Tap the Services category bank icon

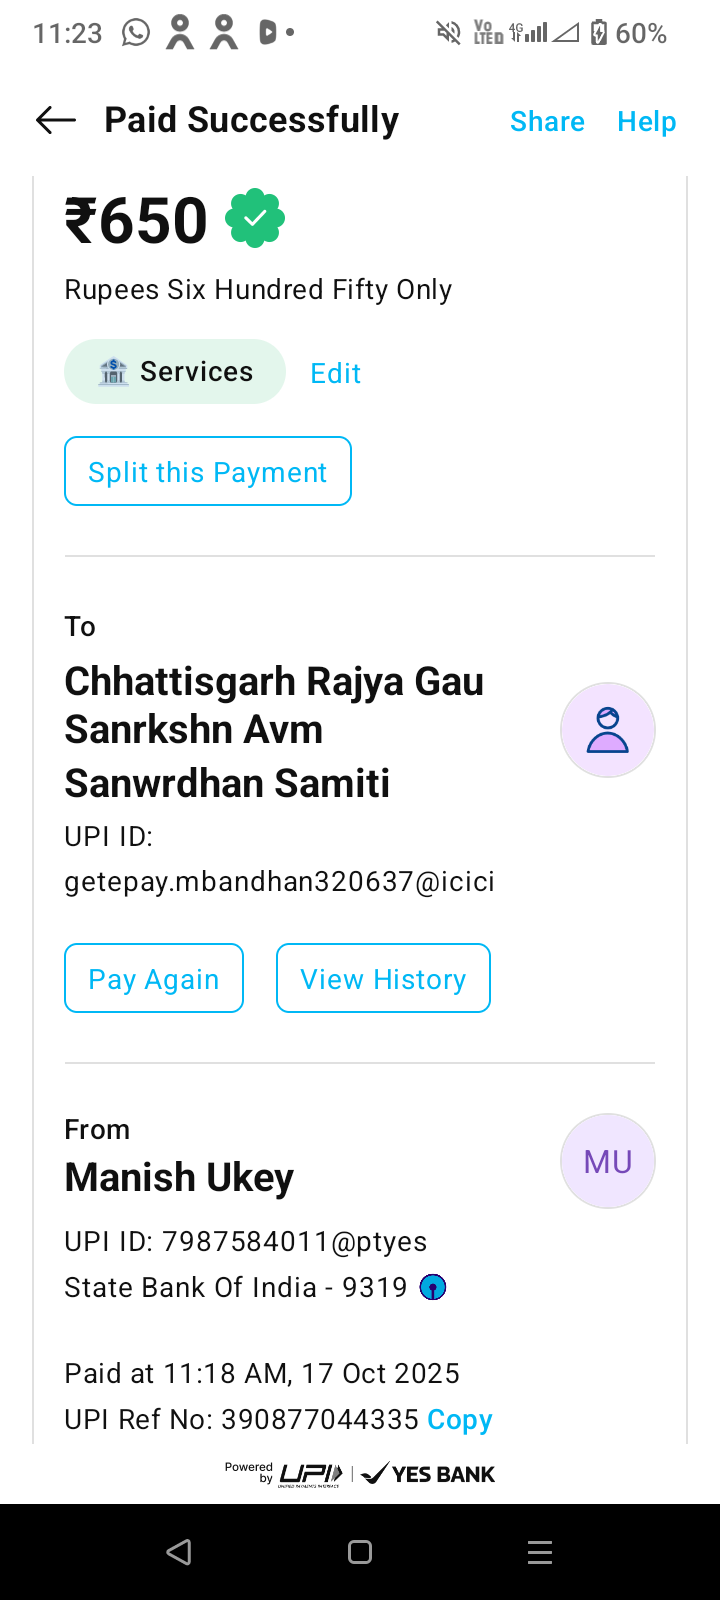pyautogui.click(x=113, y=372)
